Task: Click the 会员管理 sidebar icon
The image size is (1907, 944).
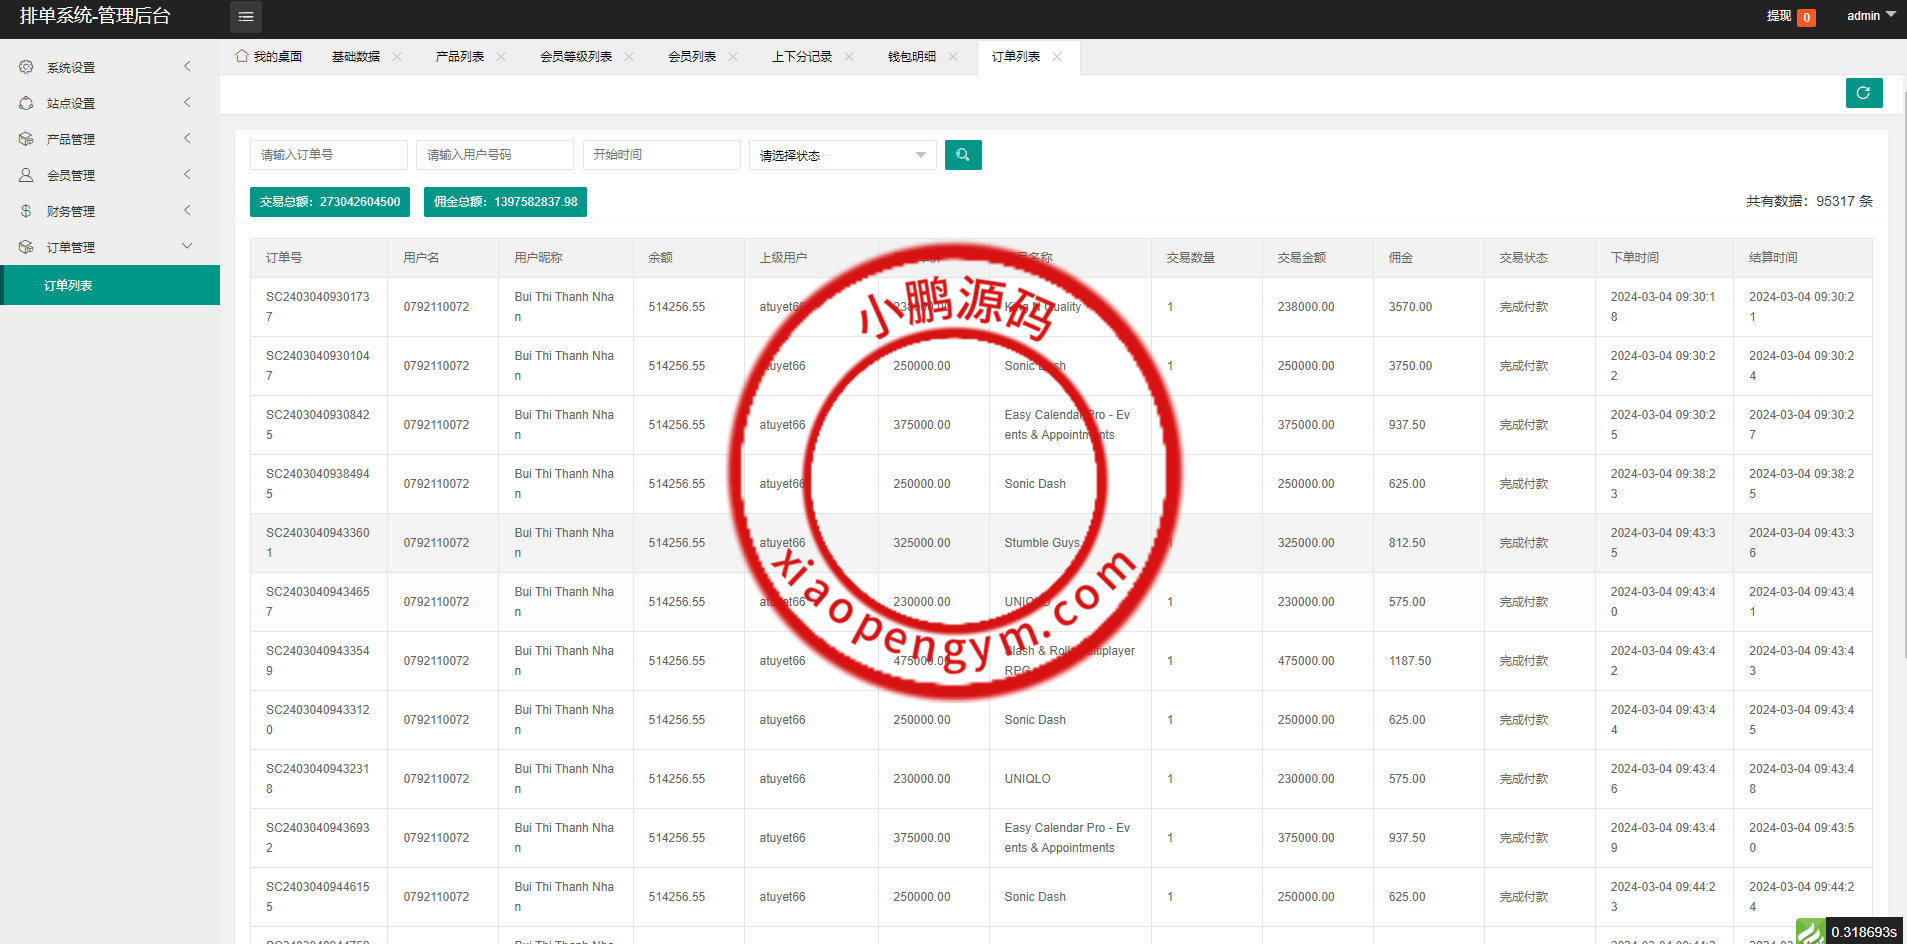Action: tap(26, 175)
